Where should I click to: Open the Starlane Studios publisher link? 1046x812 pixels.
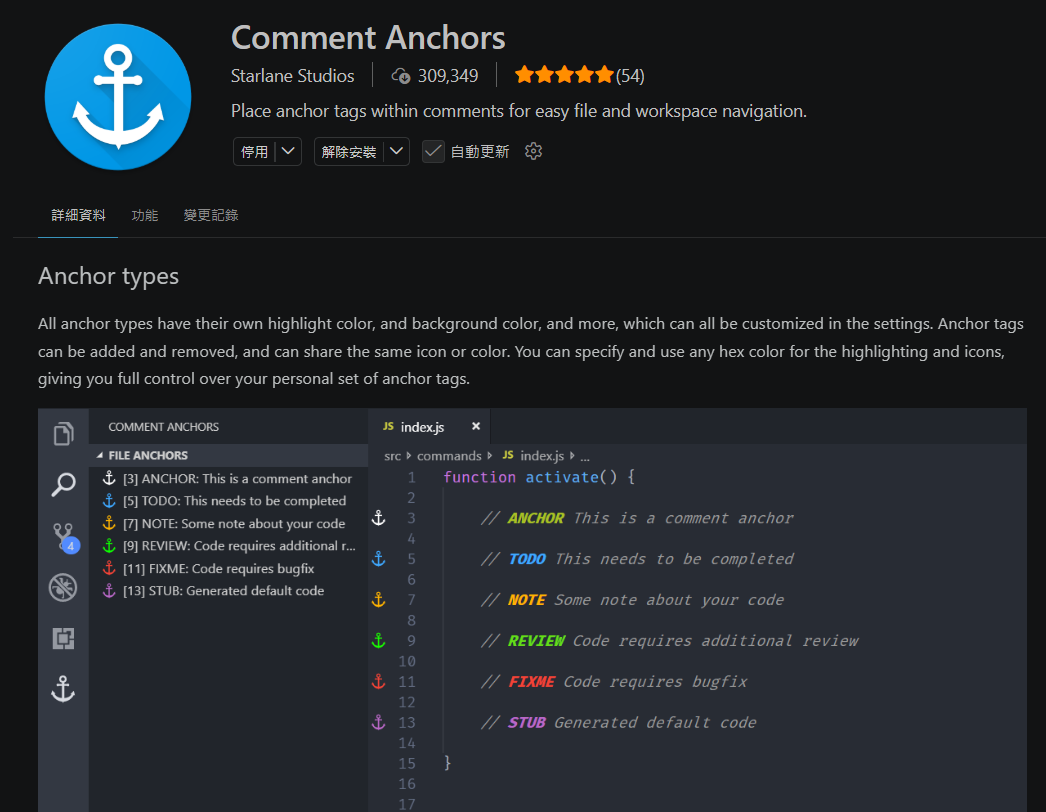[292, 76]
